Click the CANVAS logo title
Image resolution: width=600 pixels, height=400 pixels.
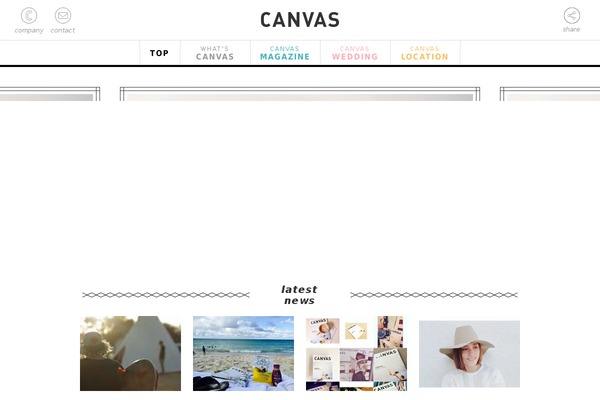(300, 20)
